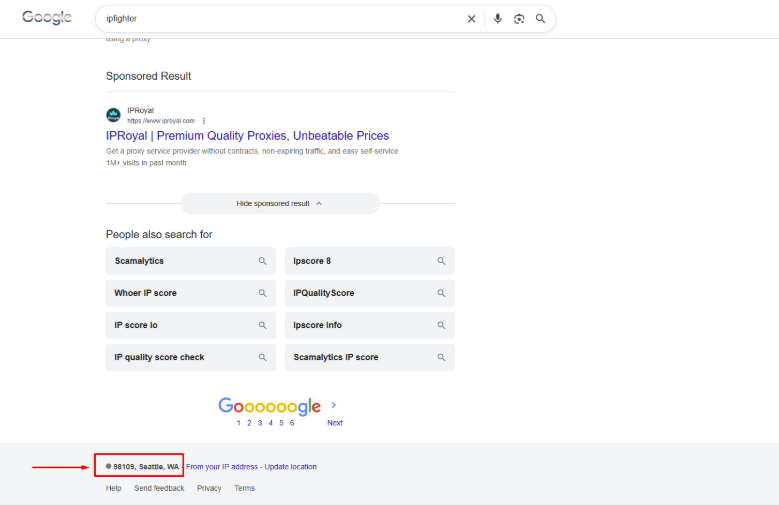779x505 pixels.
Task: Click the magnifier icon in Scamalytics IP score suggestion
Action: click(441, 357)
